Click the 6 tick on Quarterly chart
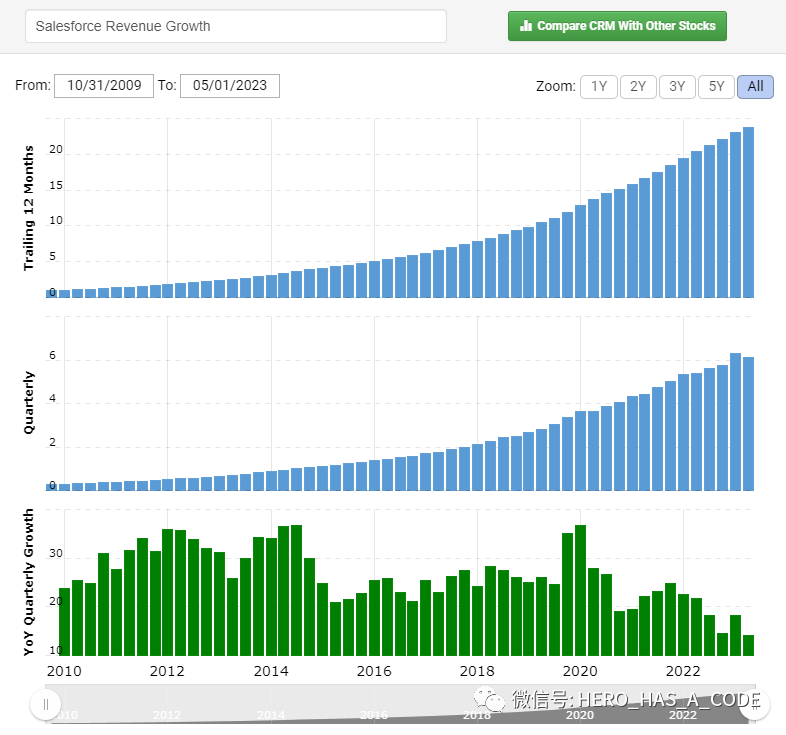Image resolution: width=786 pixels, height=735 pixels. [x=53, y=355]
